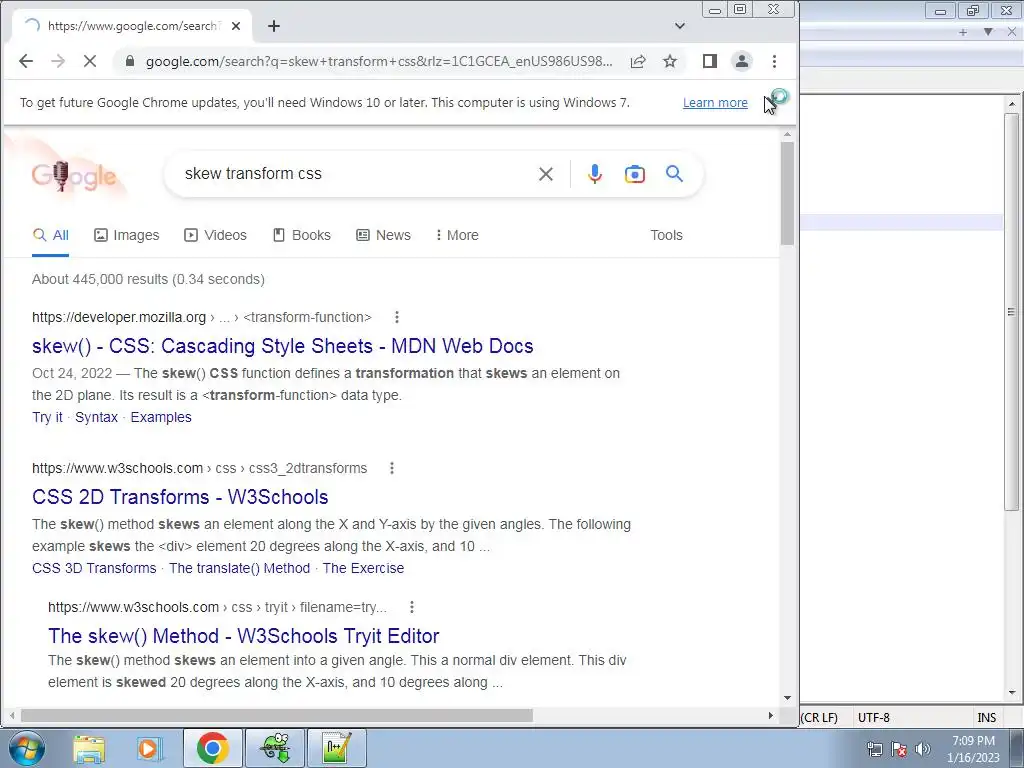Share this page icon in address bar
Viewport: 1024px width, 768px height.
638,61
